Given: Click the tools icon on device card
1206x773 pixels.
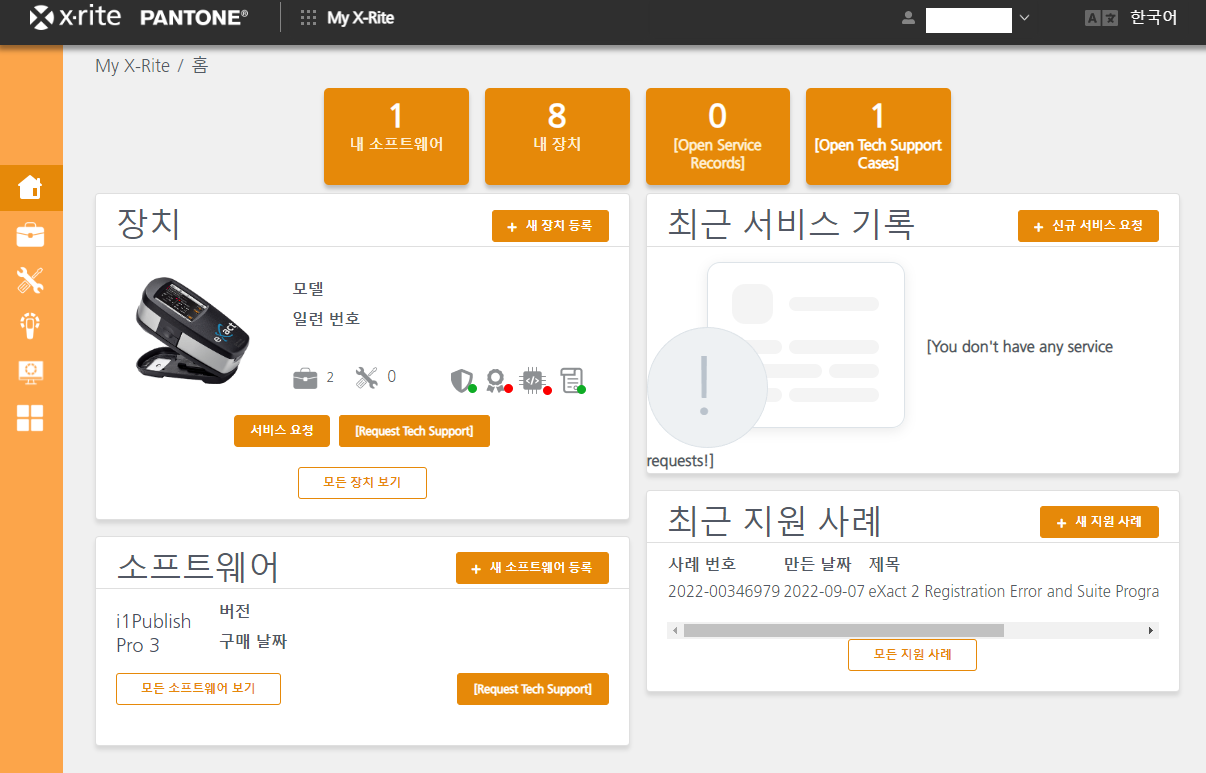Looking at the screenshot, I should (367, 378).
